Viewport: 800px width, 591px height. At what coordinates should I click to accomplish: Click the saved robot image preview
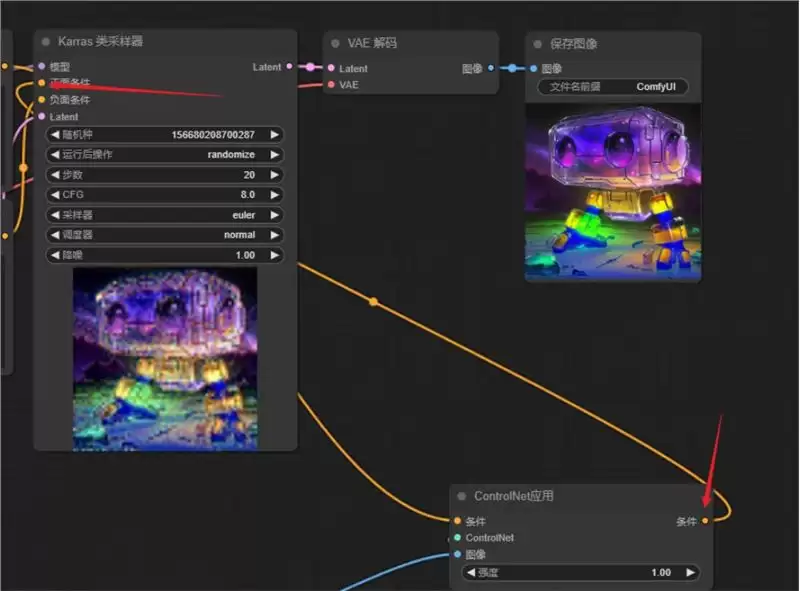point(613,192)
